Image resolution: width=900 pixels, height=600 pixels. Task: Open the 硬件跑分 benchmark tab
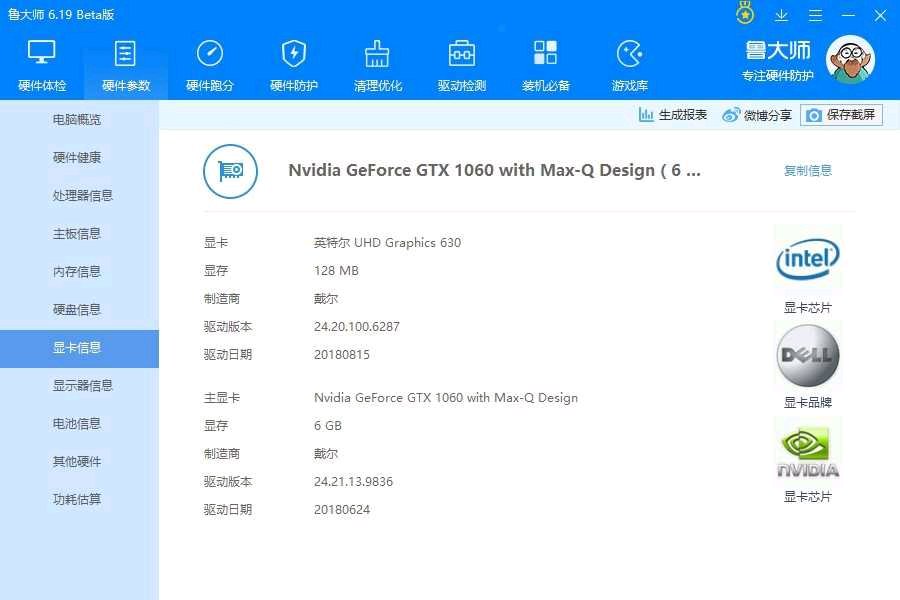tap(210, 66)
